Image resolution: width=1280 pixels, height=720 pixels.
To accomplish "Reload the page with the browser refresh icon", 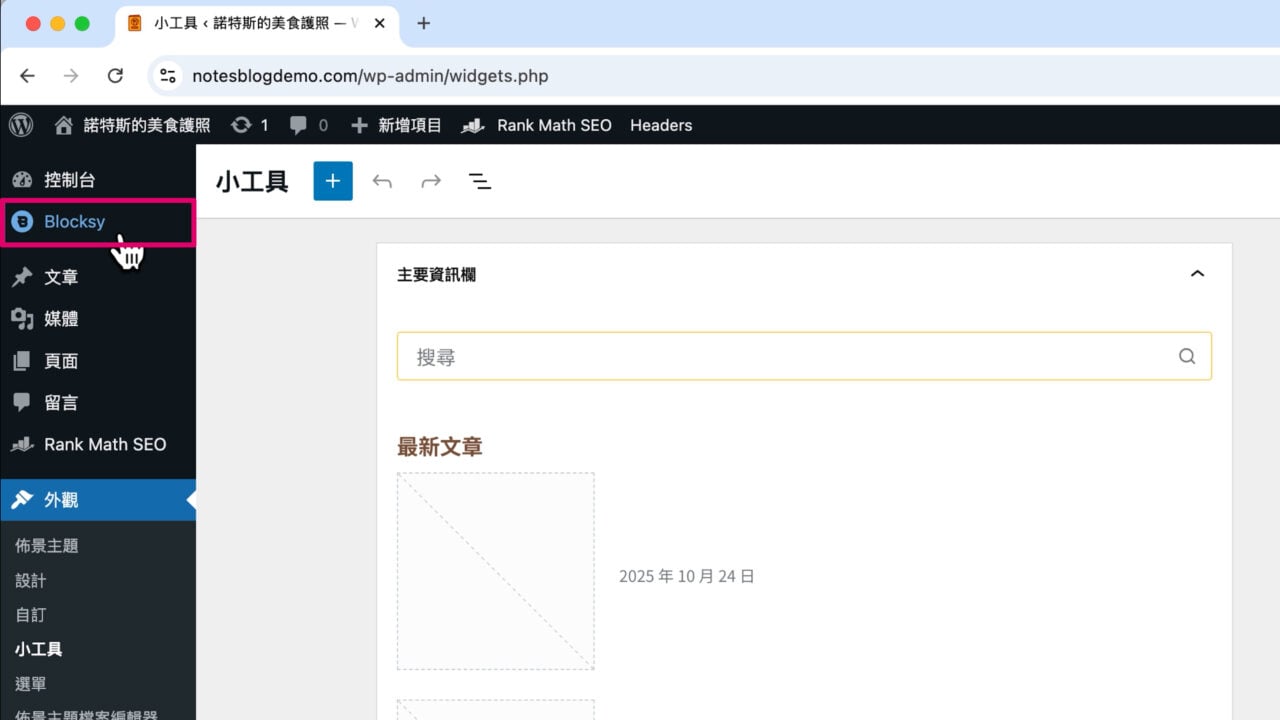I will [115, 75].
